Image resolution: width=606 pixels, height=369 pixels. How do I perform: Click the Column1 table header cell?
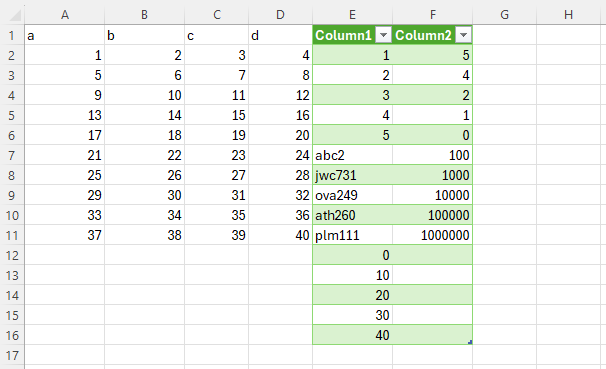352,35
